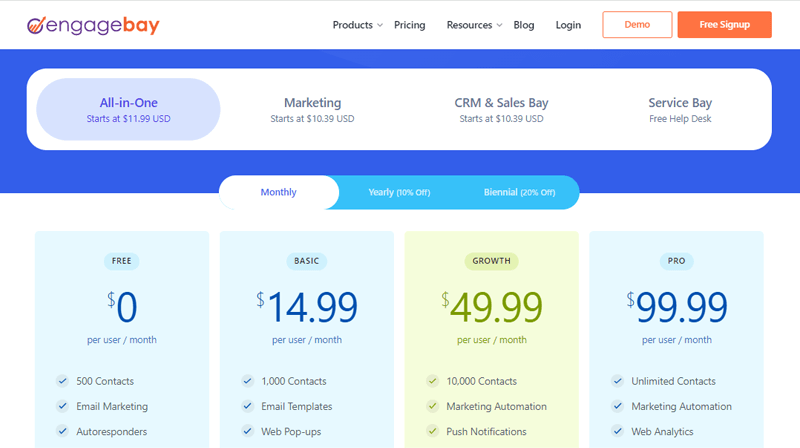Click the FREE plan badge
This screenshot has width=800, height=448.
tap(121, 261)
